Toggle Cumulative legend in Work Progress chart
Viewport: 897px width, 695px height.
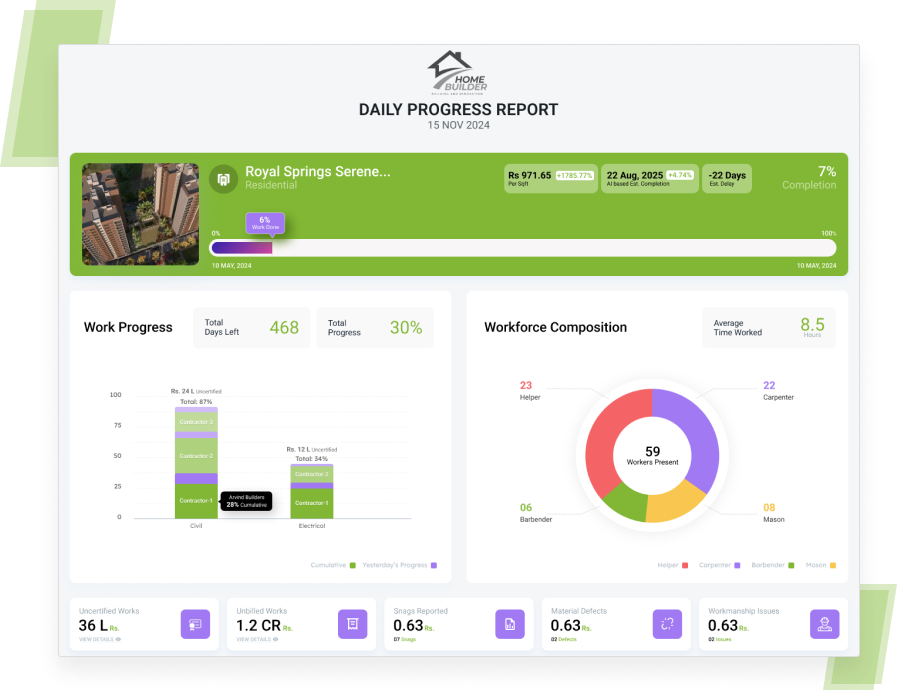tap(332, 565)
